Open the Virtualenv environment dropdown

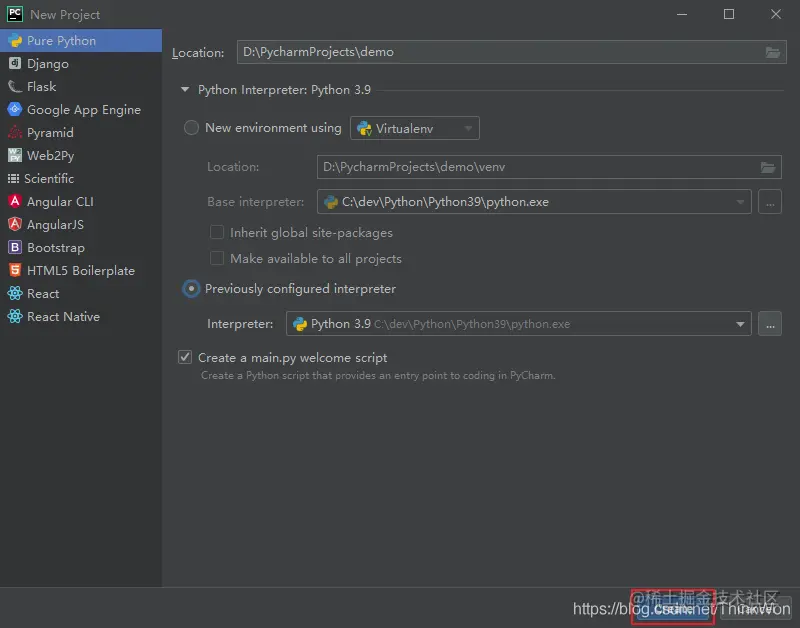[x=414, y=128]
